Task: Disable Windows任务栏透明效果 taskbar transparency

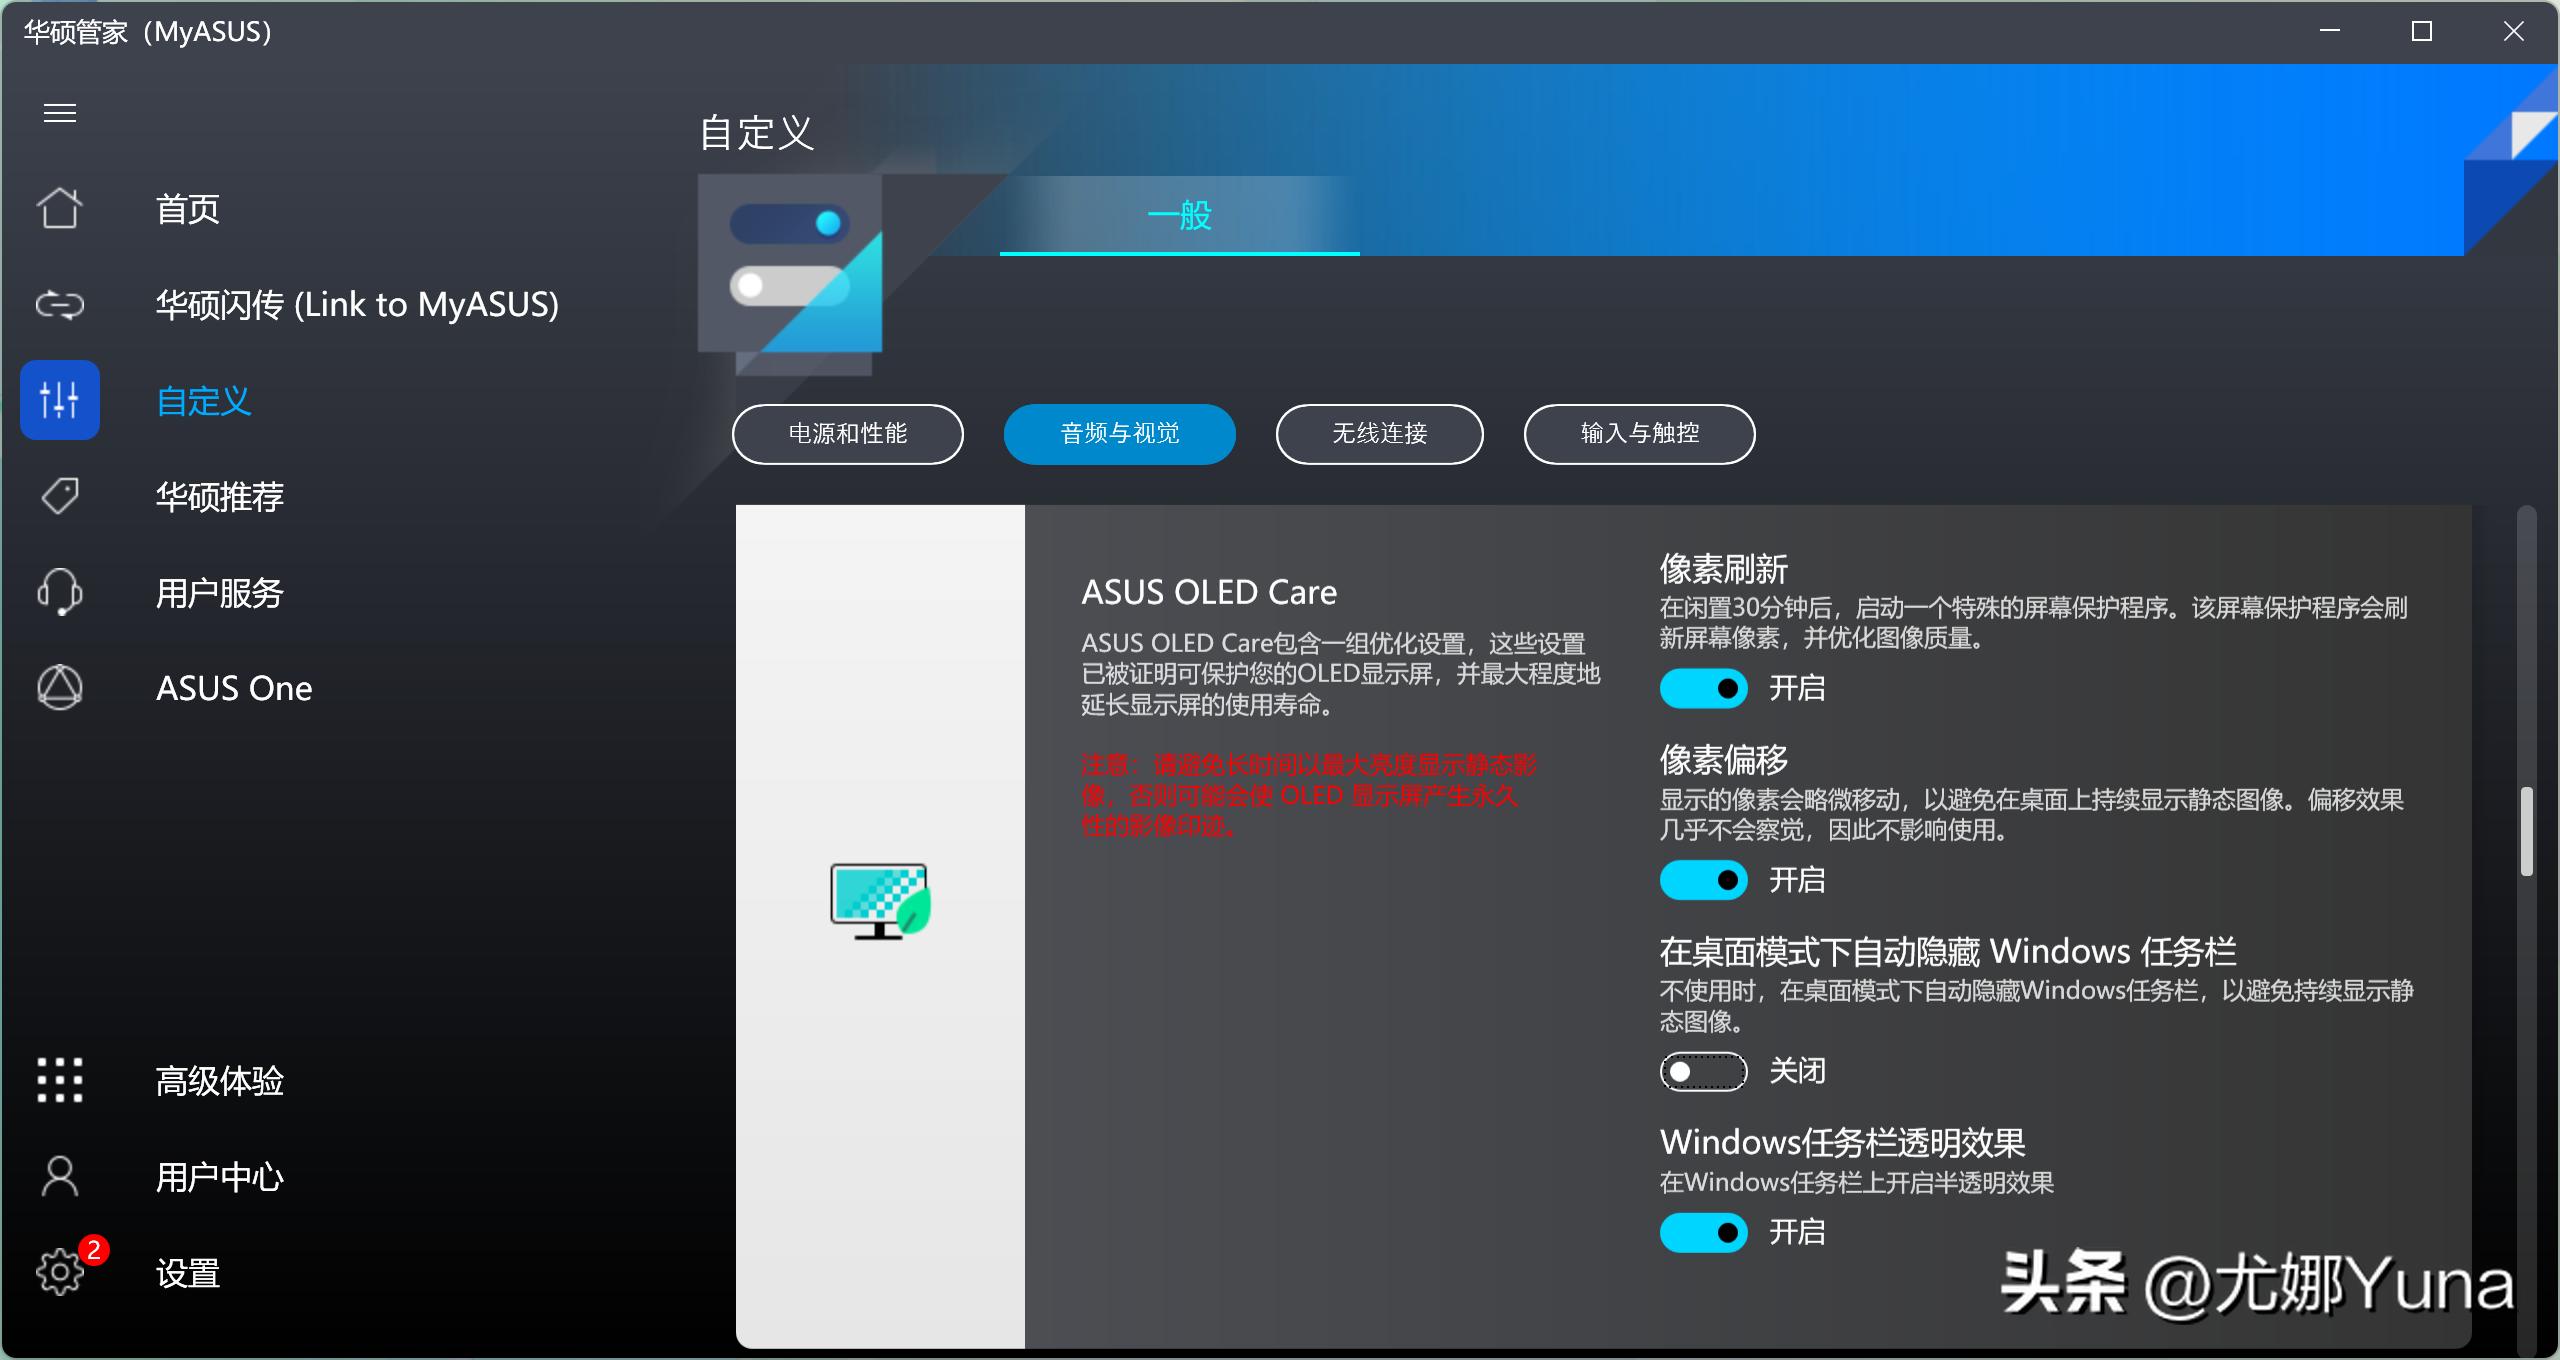Action: 1702,1233
